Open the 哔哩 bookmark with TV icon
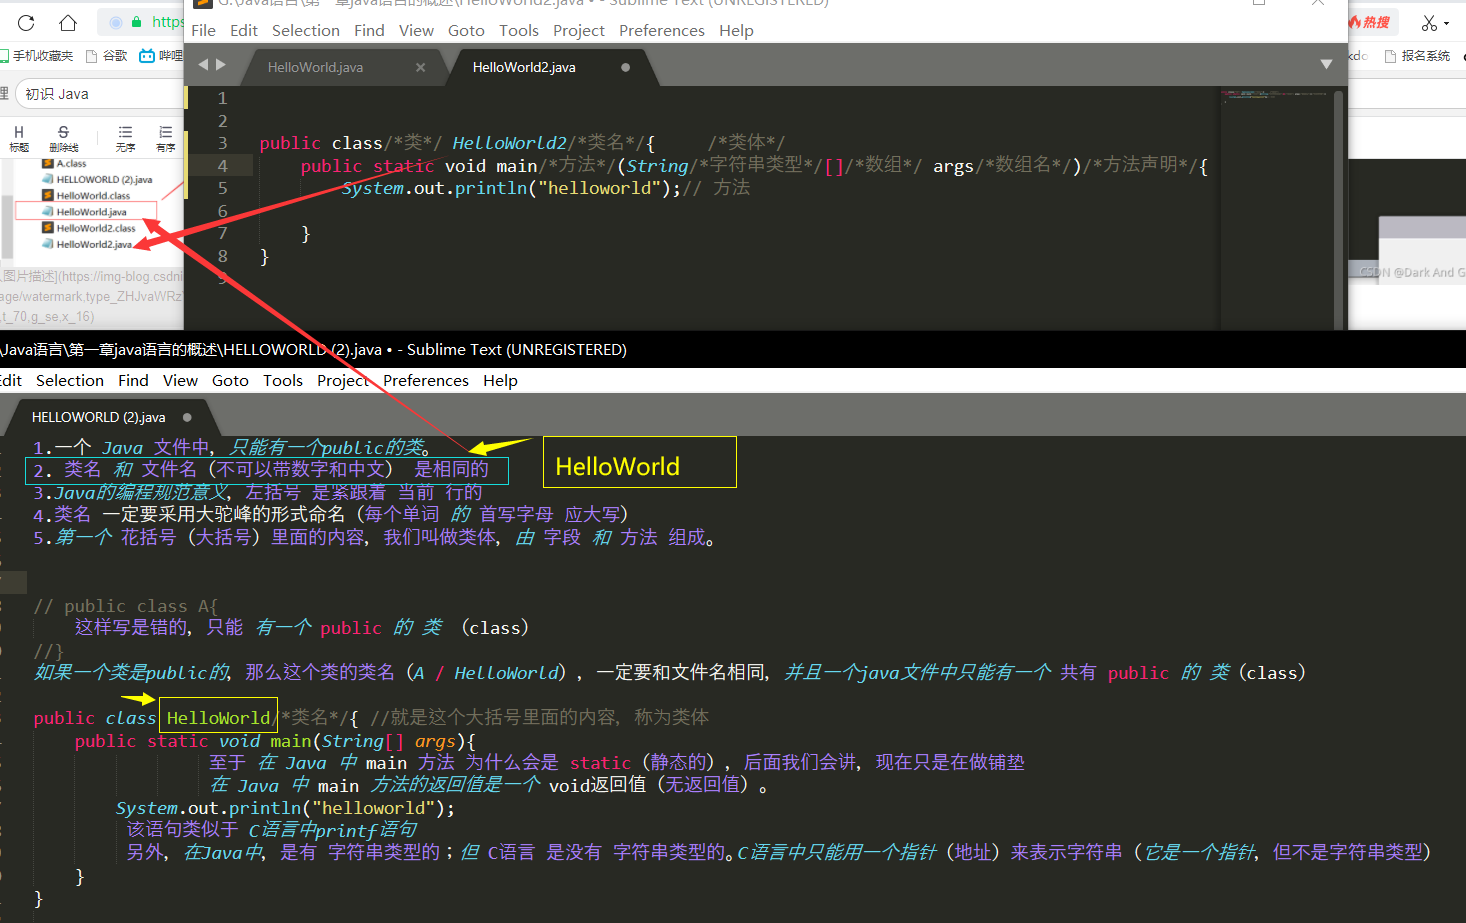 [161, 56]
